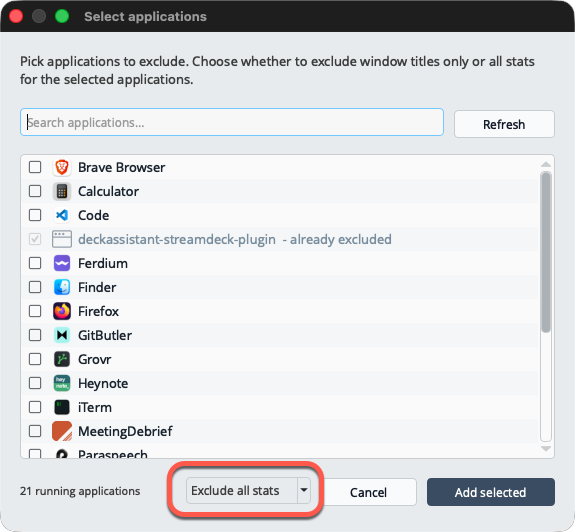Check the Grovr checkbox
The width and height of the screenshot is (575, 532).
(x=35, y=359)
